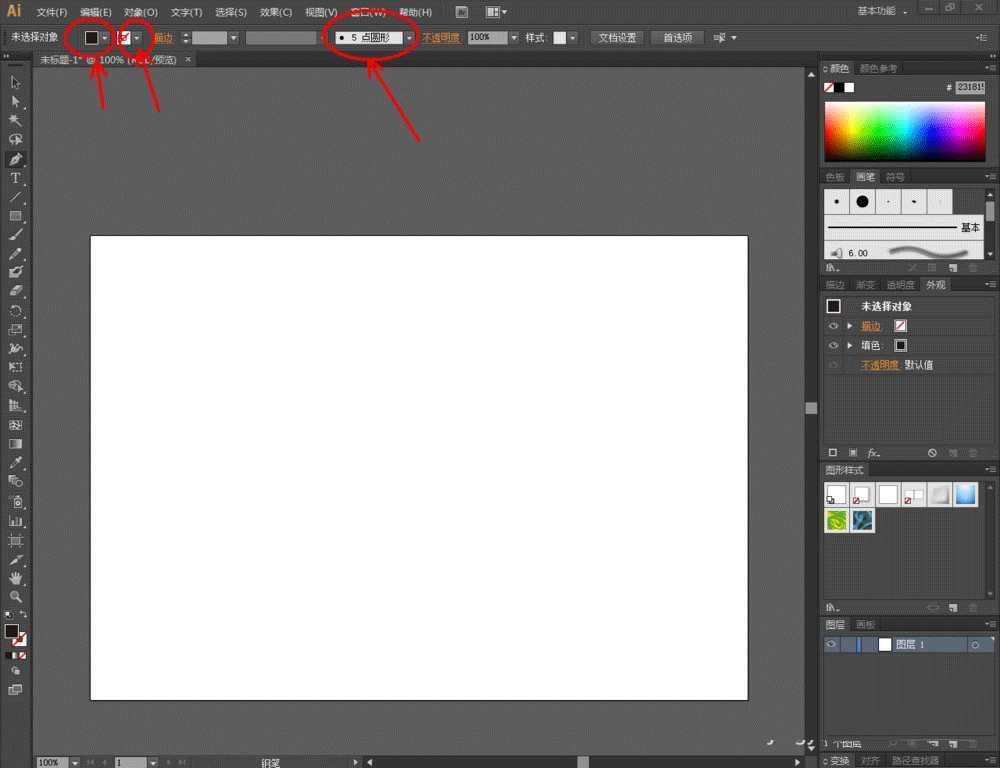Click the hex color value field

tap(969, 87)
